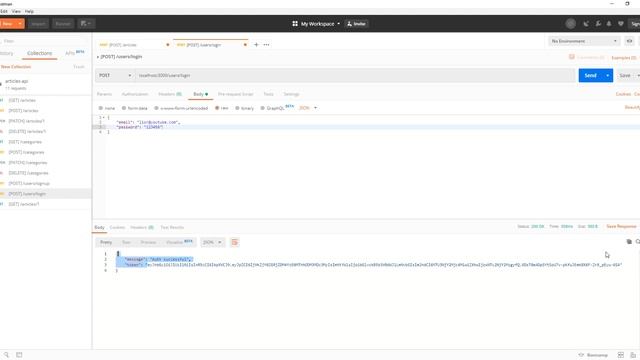The width and height of the screenshot is (640, 360).
Task: Open the [DELETE] /categories request
Action: (x=29, y=173)
